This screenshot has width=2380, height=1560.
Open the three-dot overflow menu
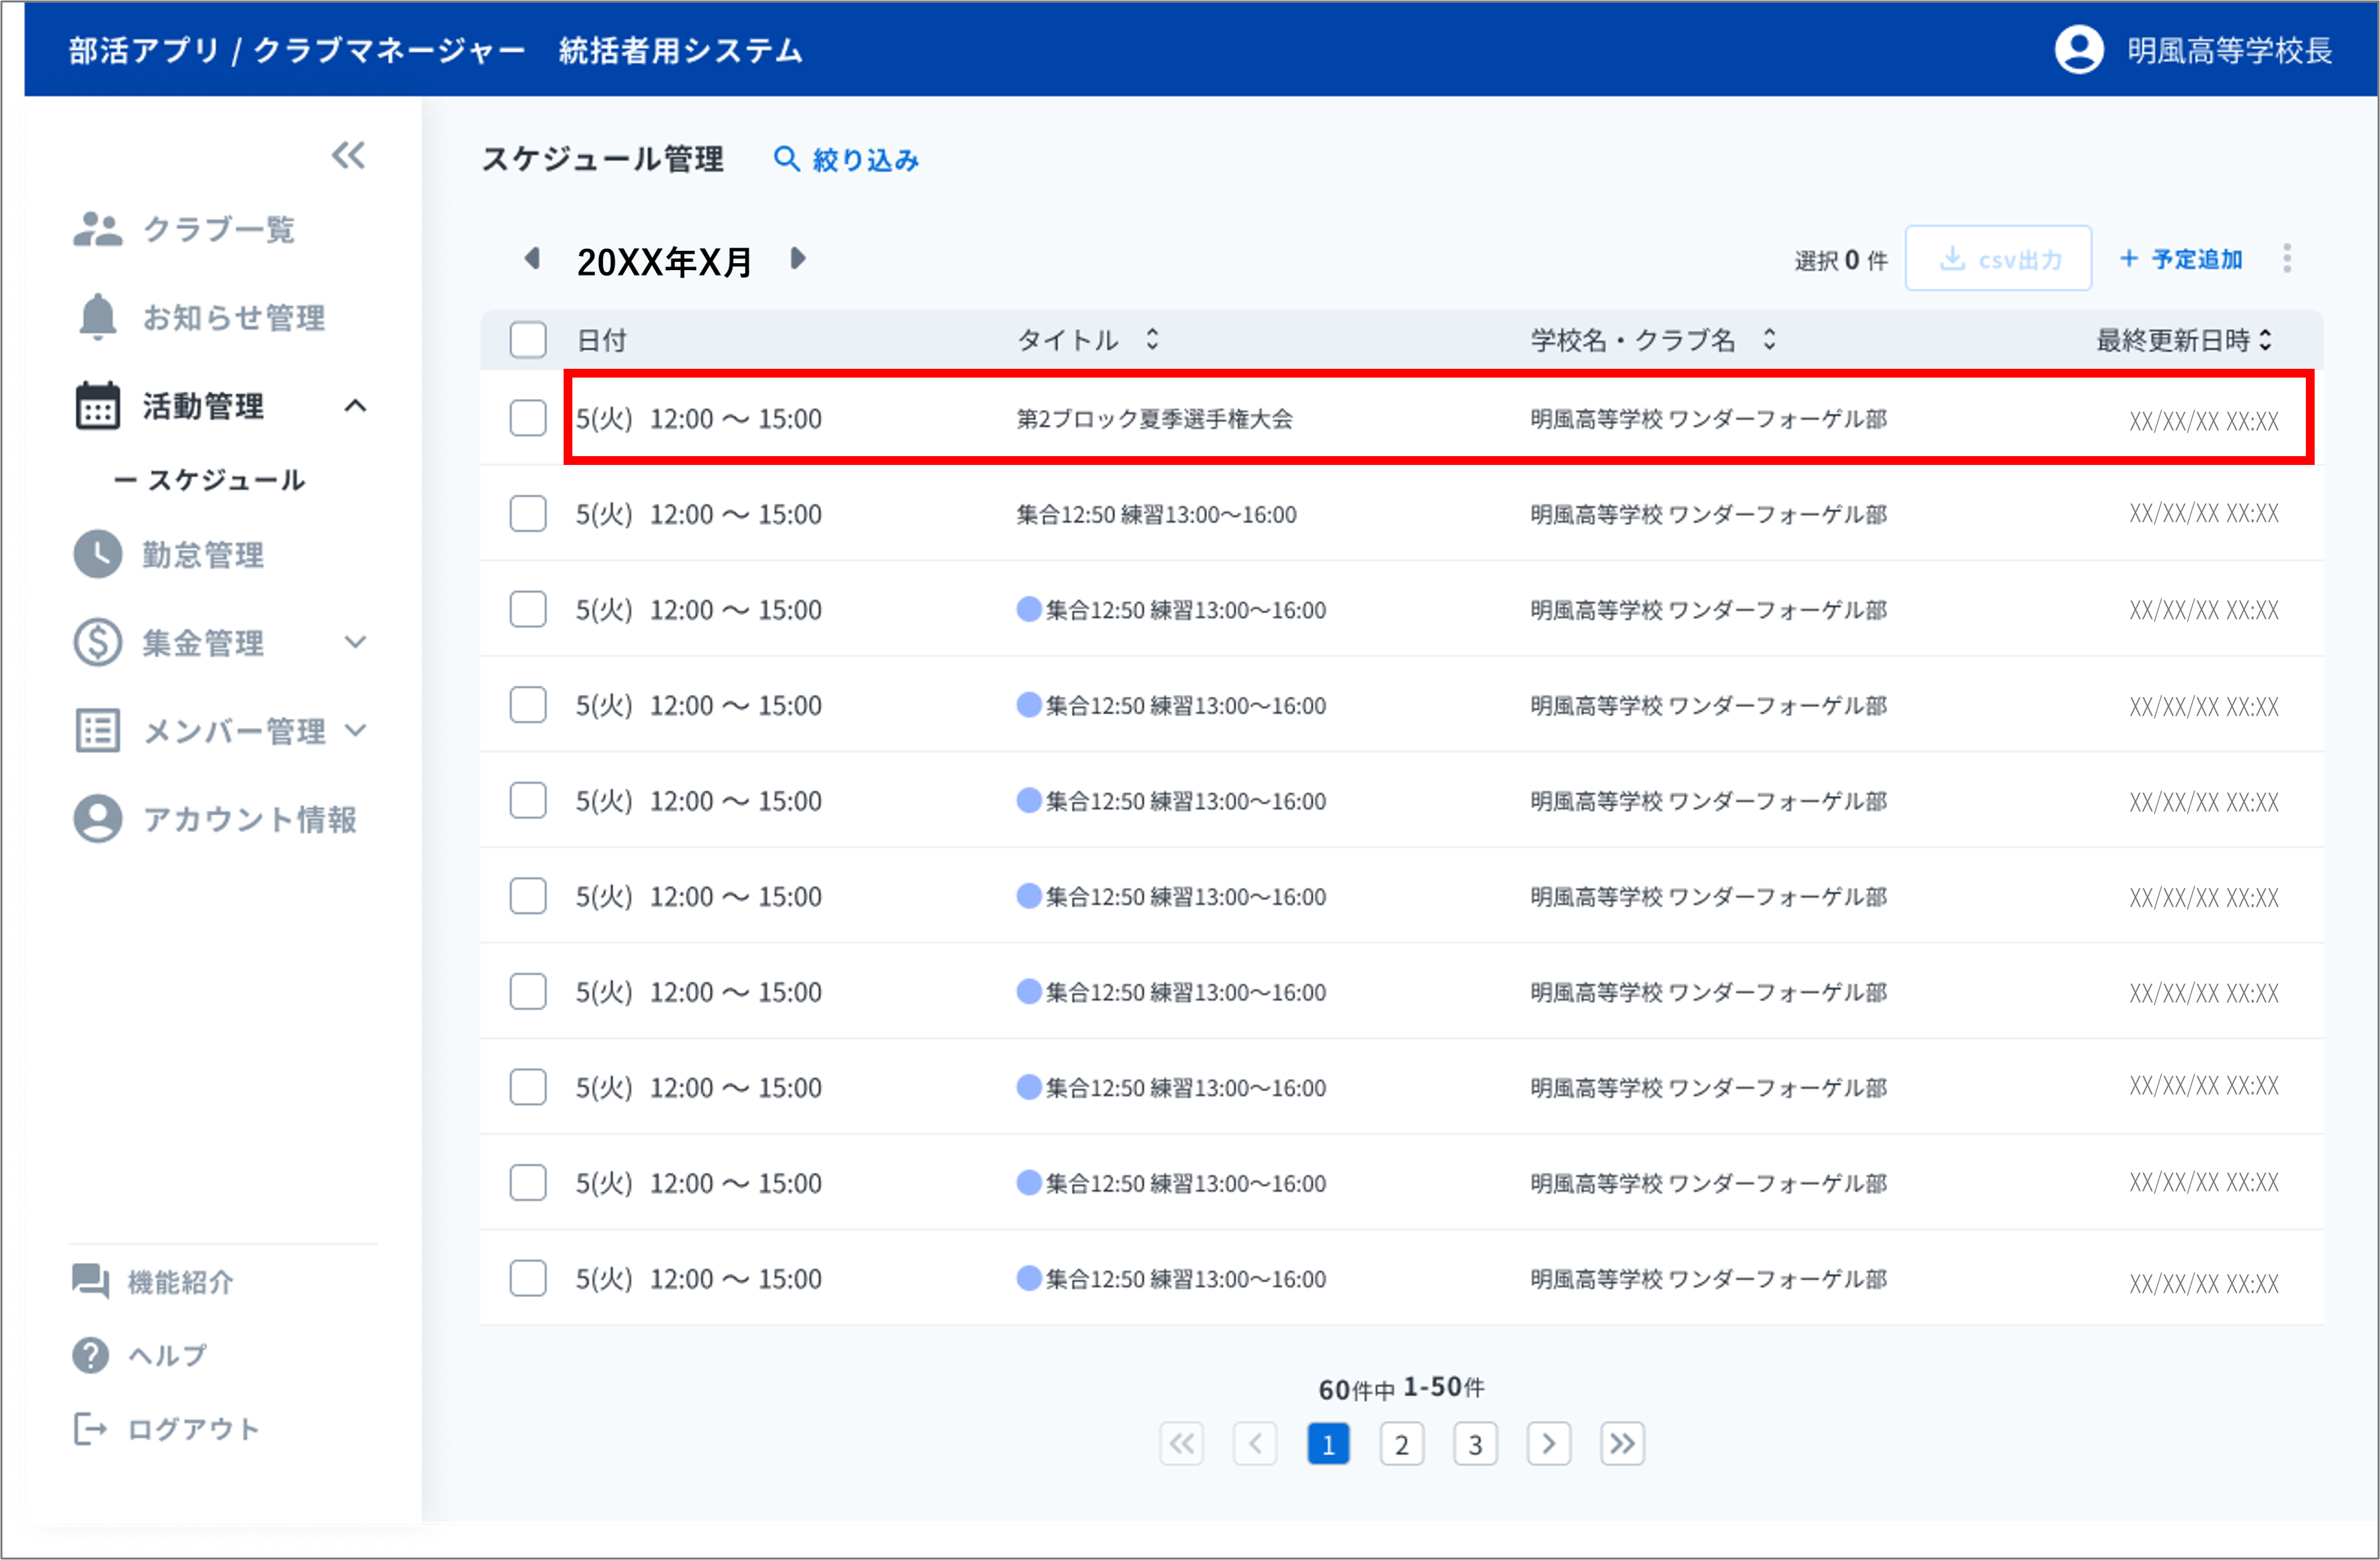tap(2288, 258)
